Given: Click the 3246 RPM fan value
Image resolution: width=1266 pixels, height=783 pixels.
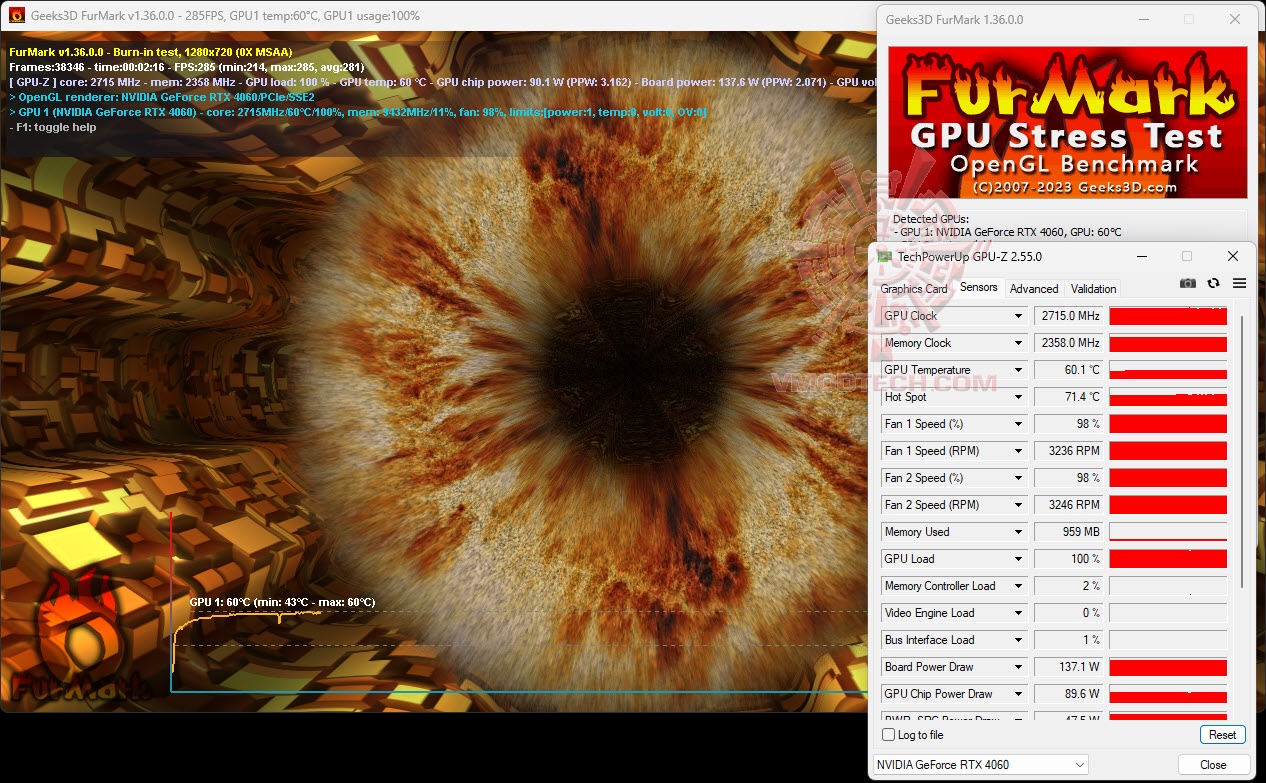Looking at the screenshot, I should tap(1068, 505).
